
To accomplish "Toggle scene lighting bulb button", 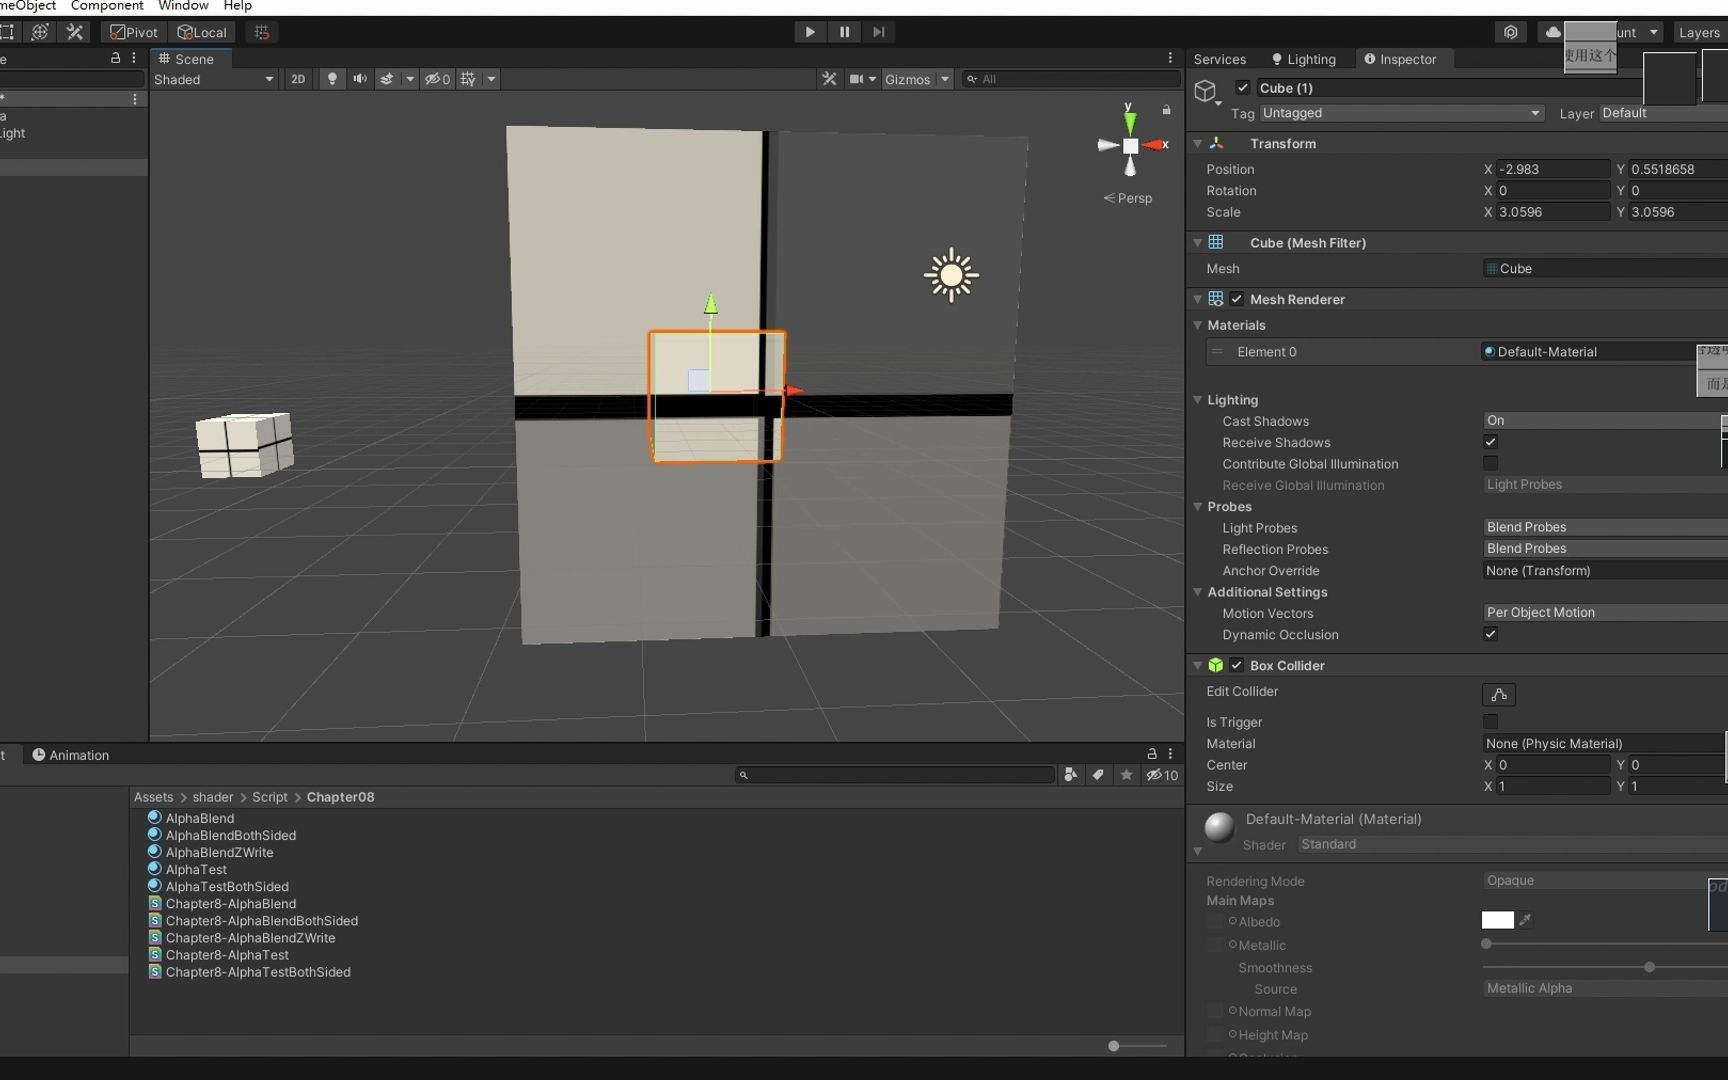I will tap(332, 79).
